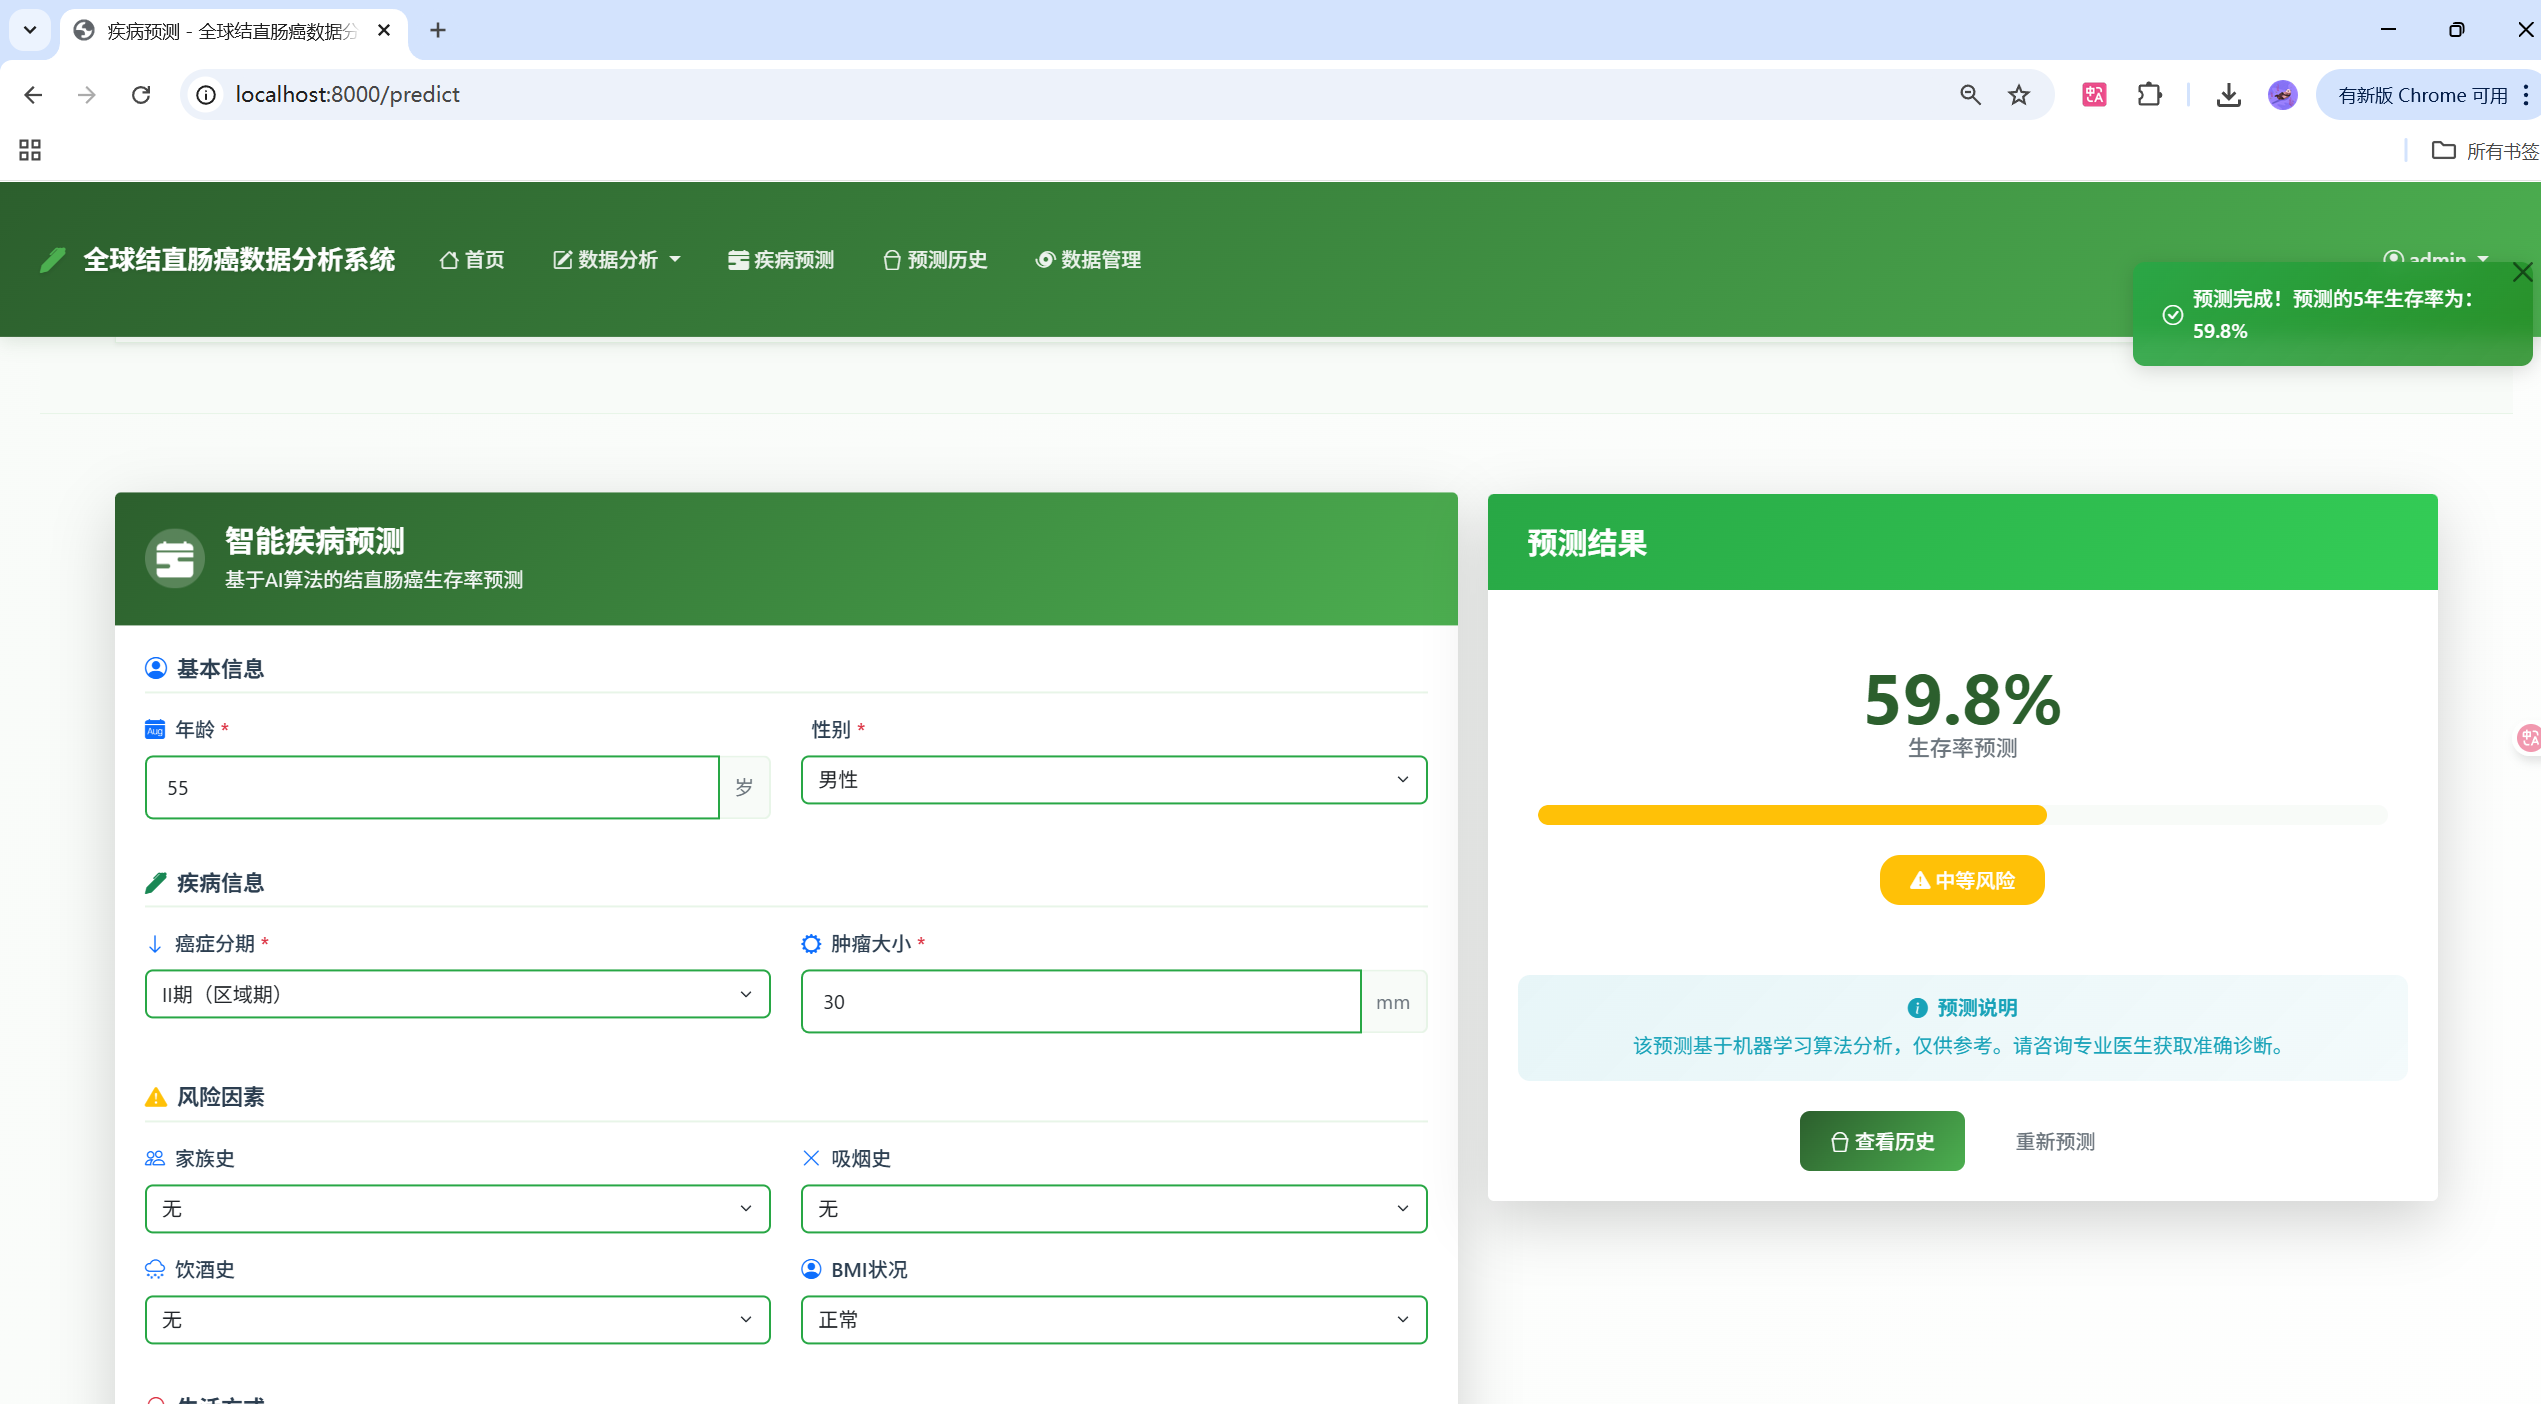This screenshot has height=1404, width=2541.
Task: Go to 预测历史 in the navbar
Action: click(935, 260)
